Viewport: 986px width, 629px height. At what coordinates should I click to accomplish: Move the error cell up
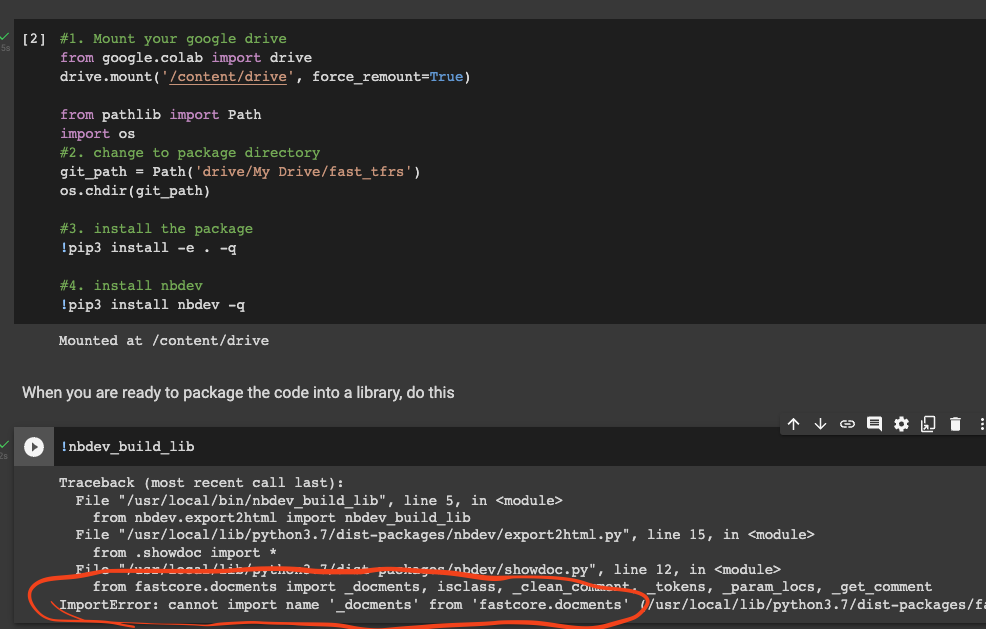(x=793, y=423)
